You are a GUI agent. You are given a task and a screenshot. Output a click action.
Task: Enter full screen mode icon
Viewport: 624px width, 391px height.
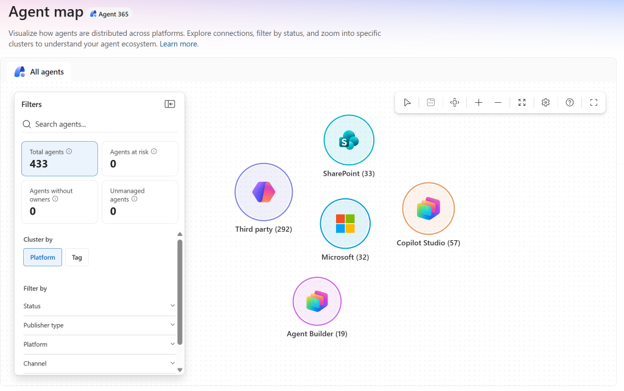pos(593,103)
